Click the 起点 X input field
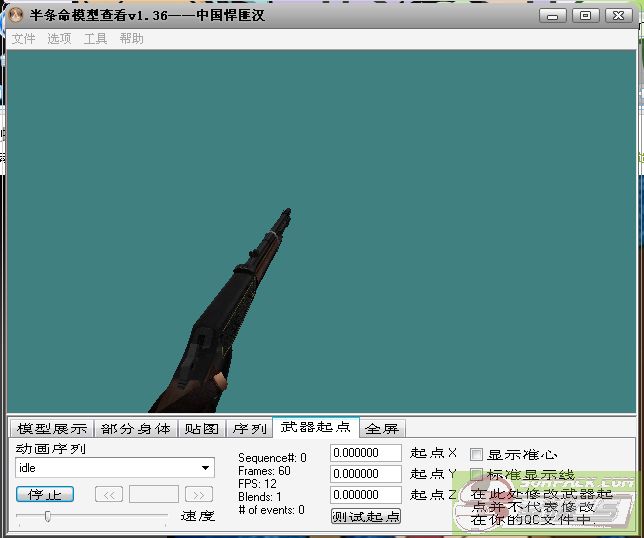The height and width of the screenshot is (538, 644). [365, 453]
